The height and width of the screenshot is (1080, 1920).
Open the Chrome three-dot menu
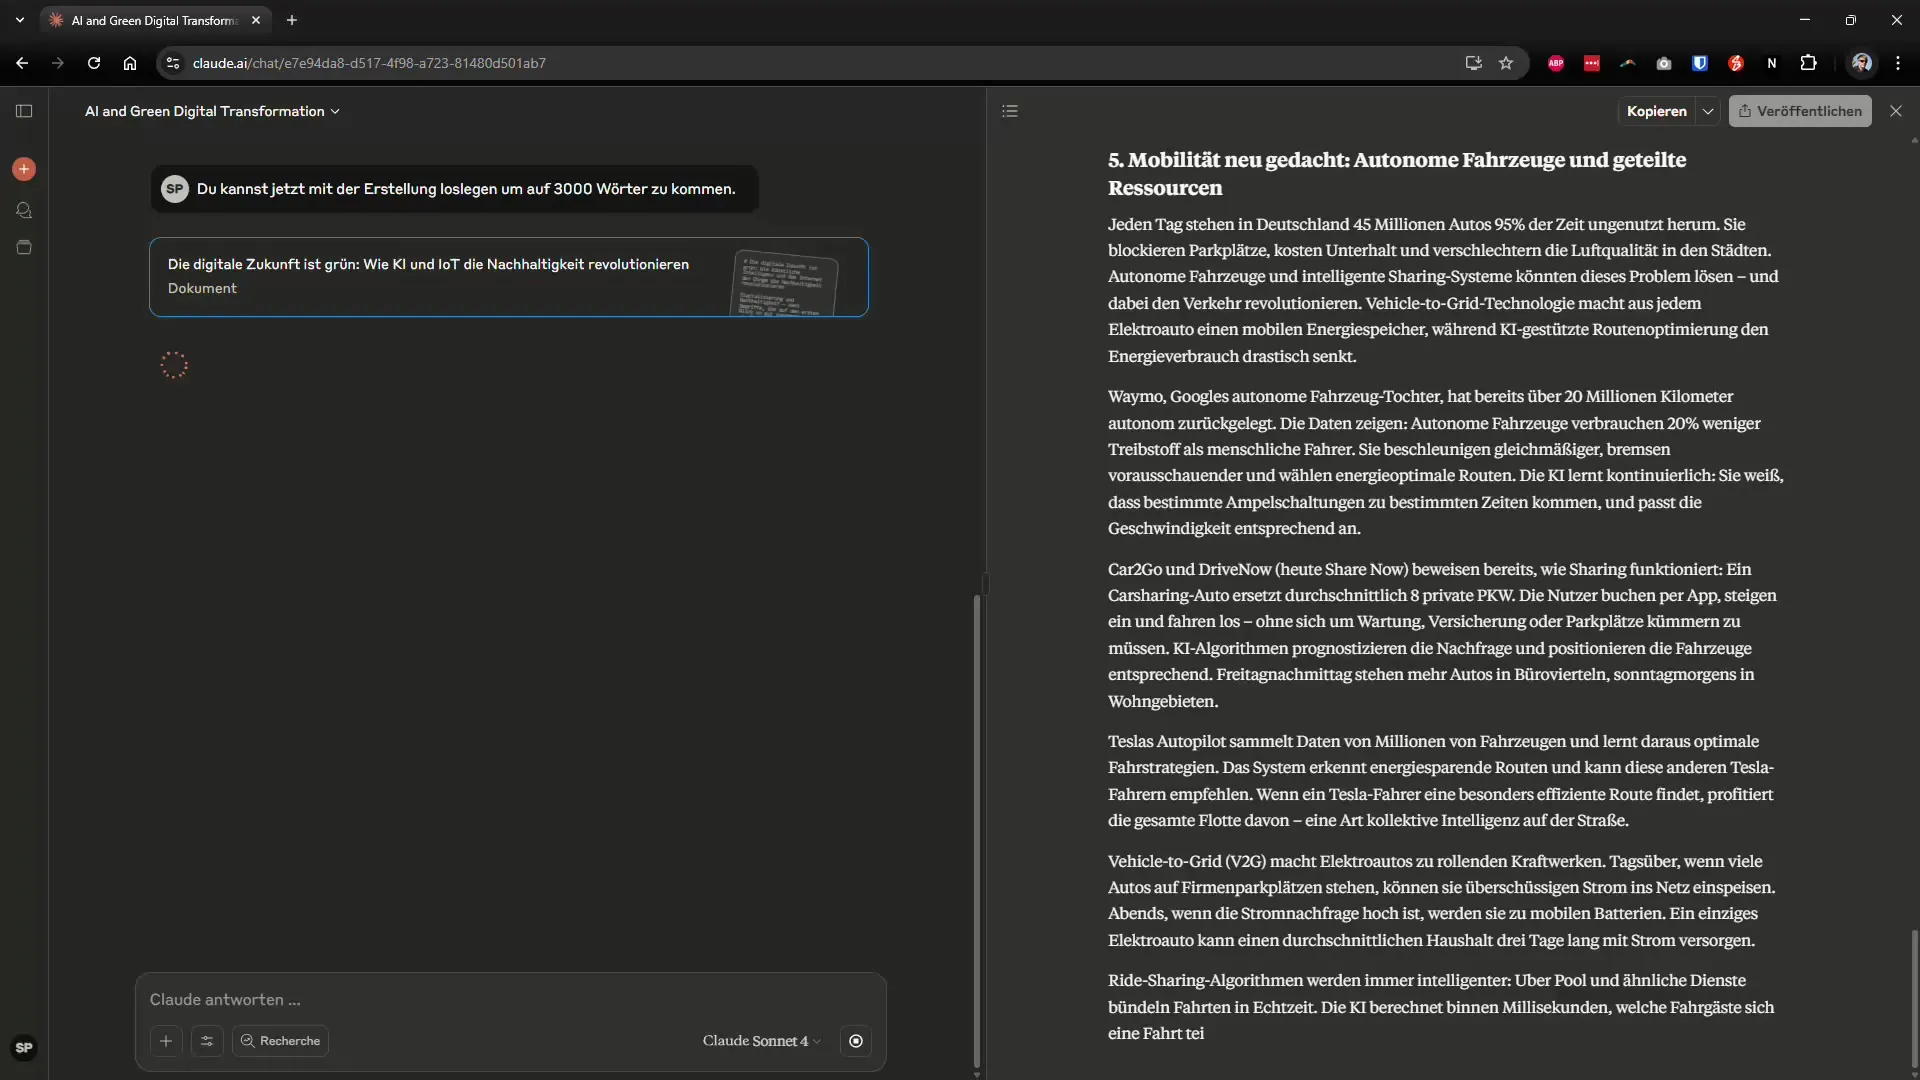(1898, 63)
